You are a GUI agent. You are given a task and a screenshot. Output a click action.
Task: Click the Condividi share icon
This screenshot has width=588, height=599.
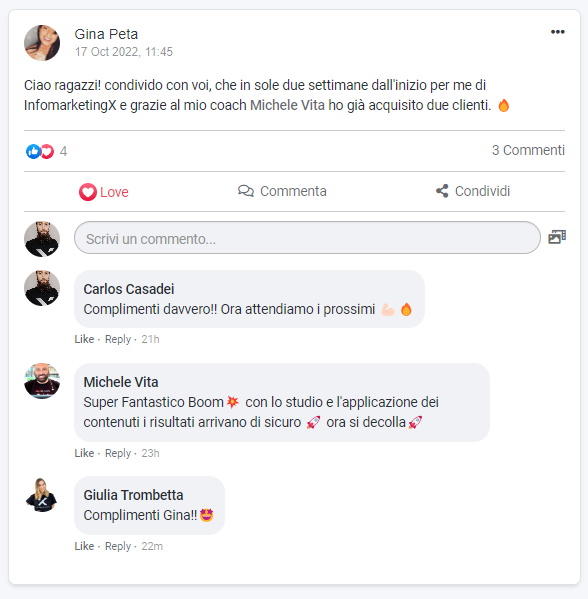442,191
